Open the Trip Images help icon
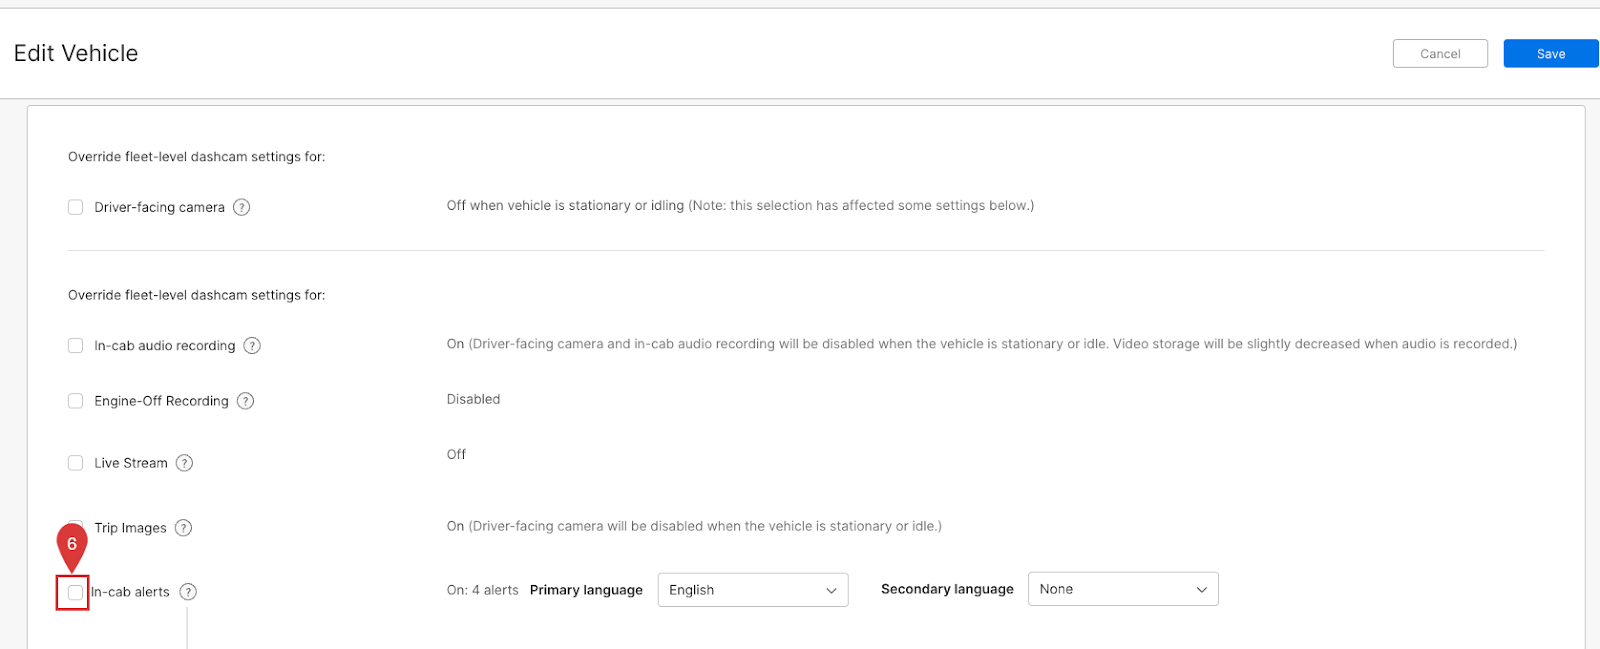Viewport: 1600px width, 649px height. tap(183, 528)
